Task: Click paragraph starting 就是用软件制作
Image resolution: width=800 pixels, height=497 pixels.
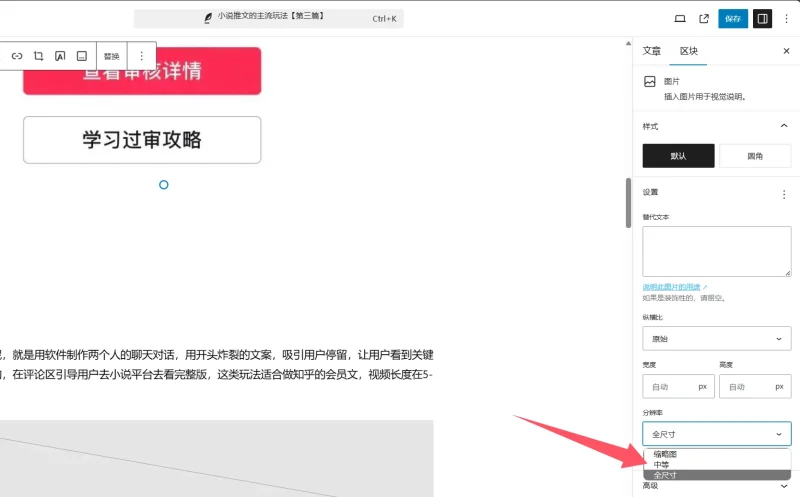Action: point(216,364)
